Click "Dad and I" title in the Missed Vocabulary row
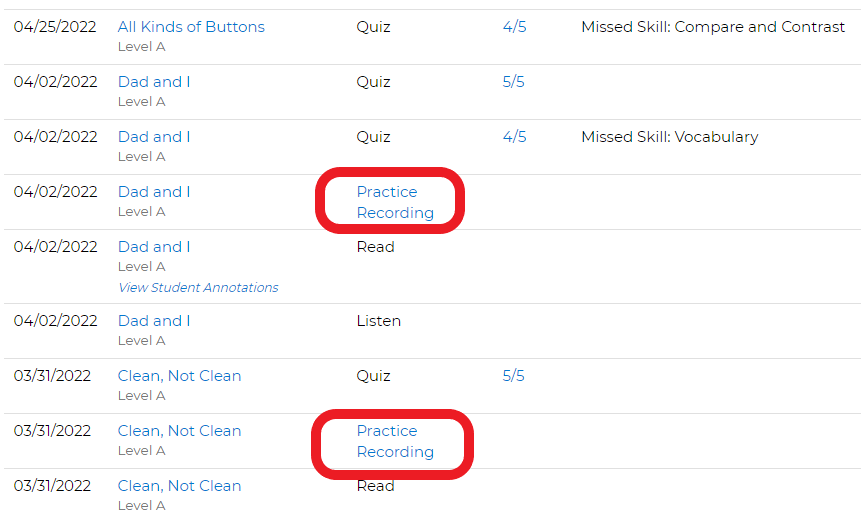 pyautogui.click(x=154, y=137)
